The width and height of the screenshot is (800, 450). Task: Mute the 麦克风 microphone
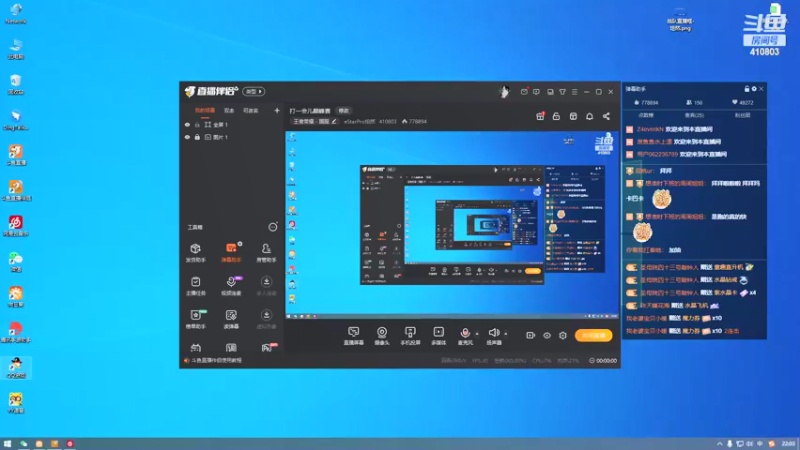pos(465,336)
